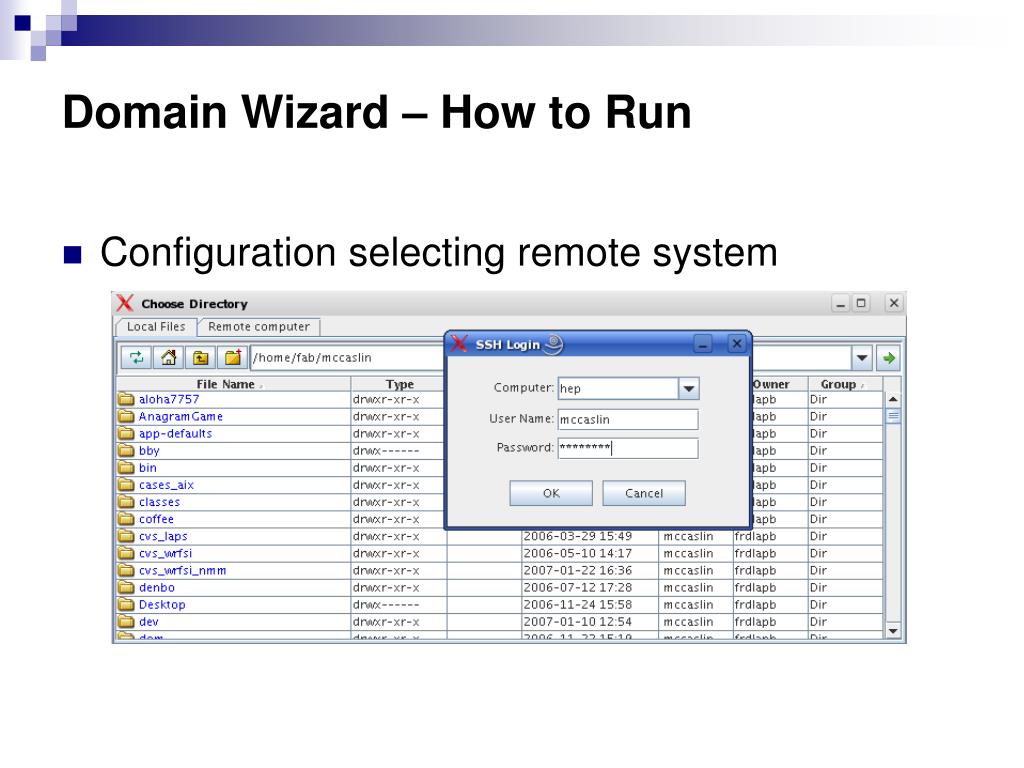Select the app-defaults file name
The height and width of the screenshot is (768, 1024).
pos(175,434)
